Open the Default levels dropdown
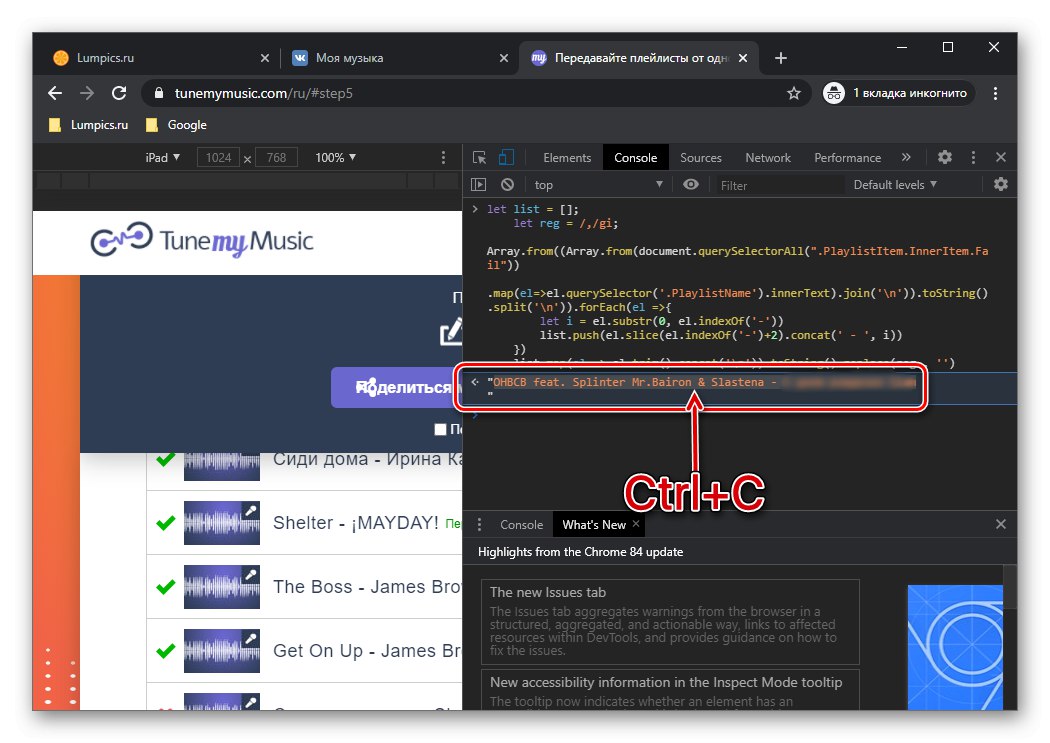Image resolution: width=1050 pixels, height=743 pixels. (895, 185)
